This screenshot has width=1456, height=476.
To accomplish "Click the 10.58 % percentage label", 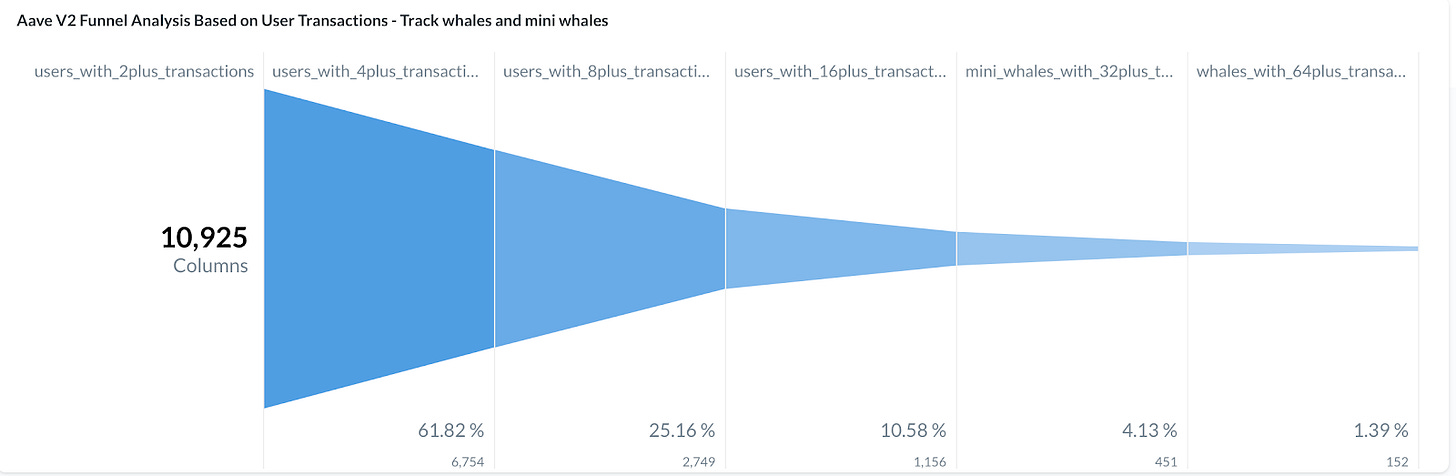I will (x=913, y=431).
